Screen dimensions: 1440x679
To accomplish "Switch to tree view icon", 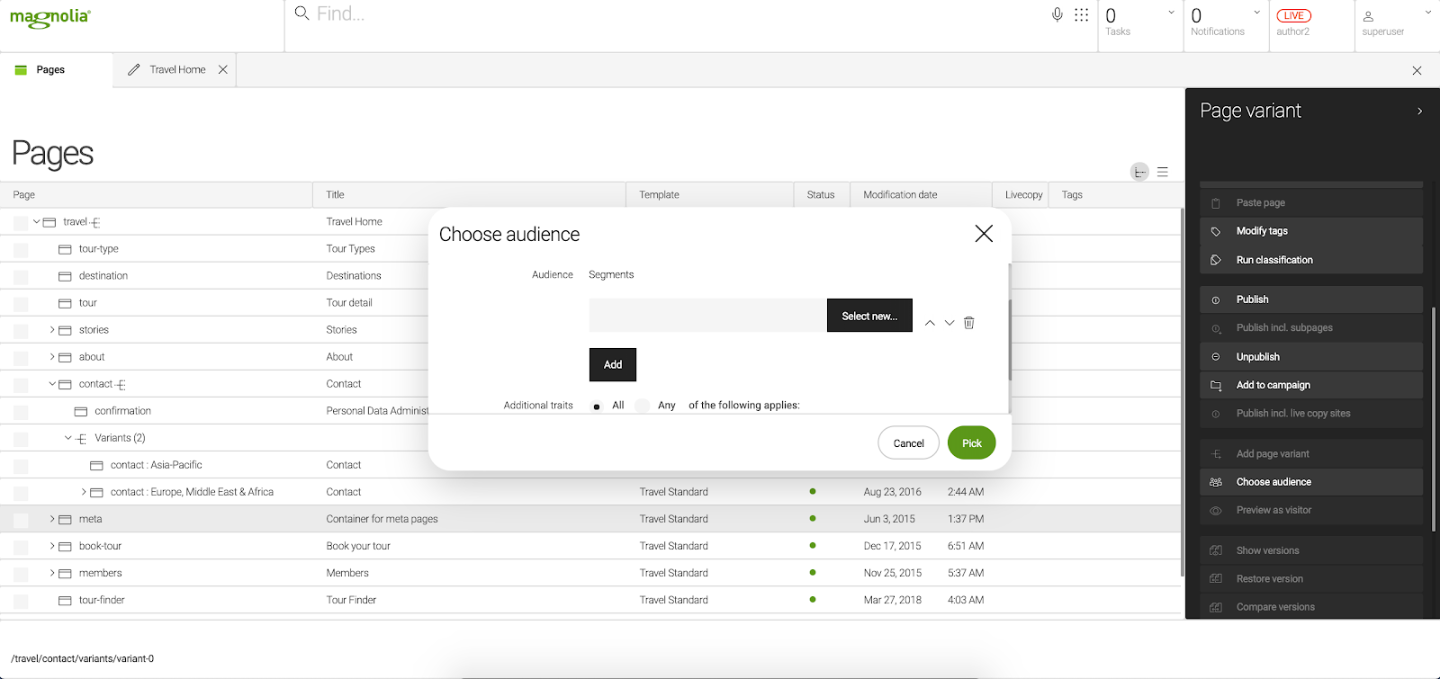I will 1140,172.
